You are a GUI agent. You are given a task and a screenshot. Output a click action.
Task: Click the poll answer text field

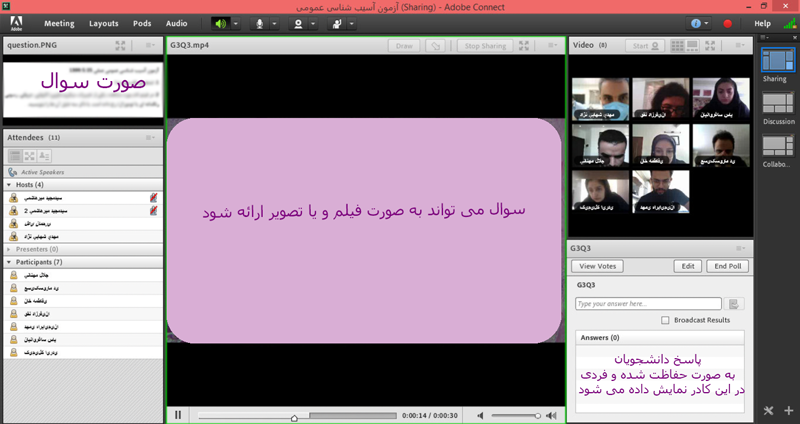[648, 303]
